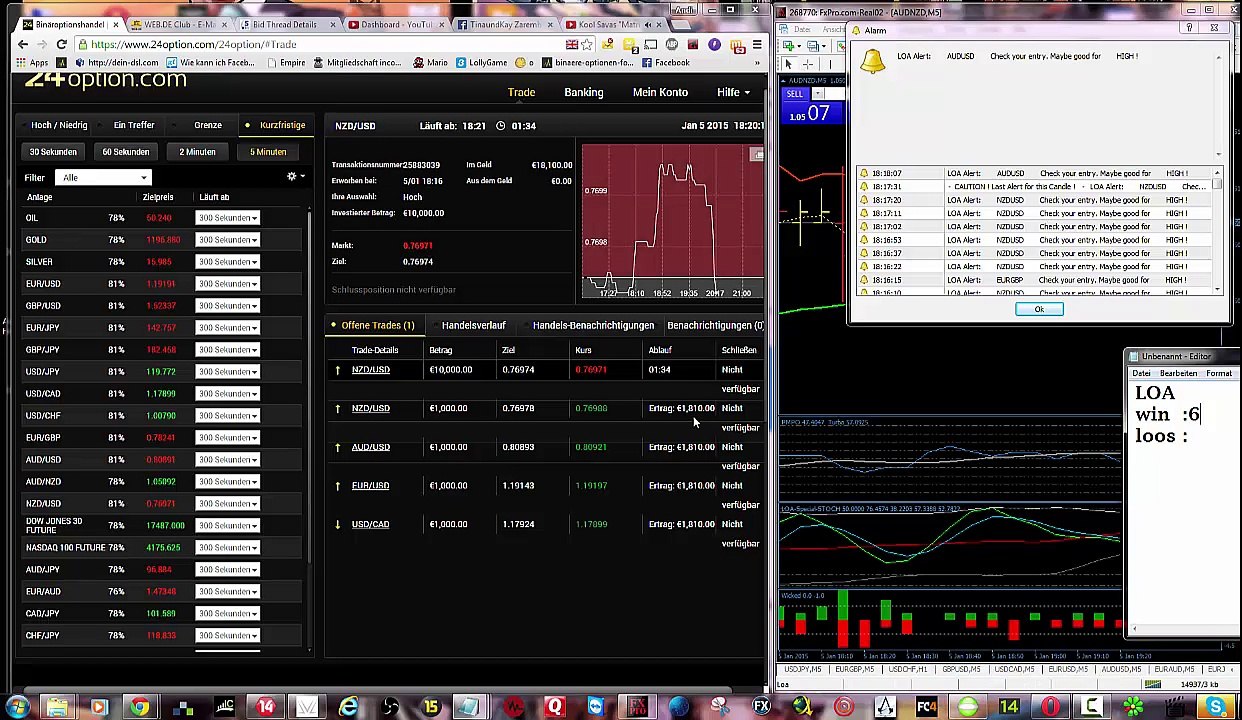Open the CHF/JPY expiry dropdown
1242x720 pixels.
pyautogui.click(x=227, y=636)
